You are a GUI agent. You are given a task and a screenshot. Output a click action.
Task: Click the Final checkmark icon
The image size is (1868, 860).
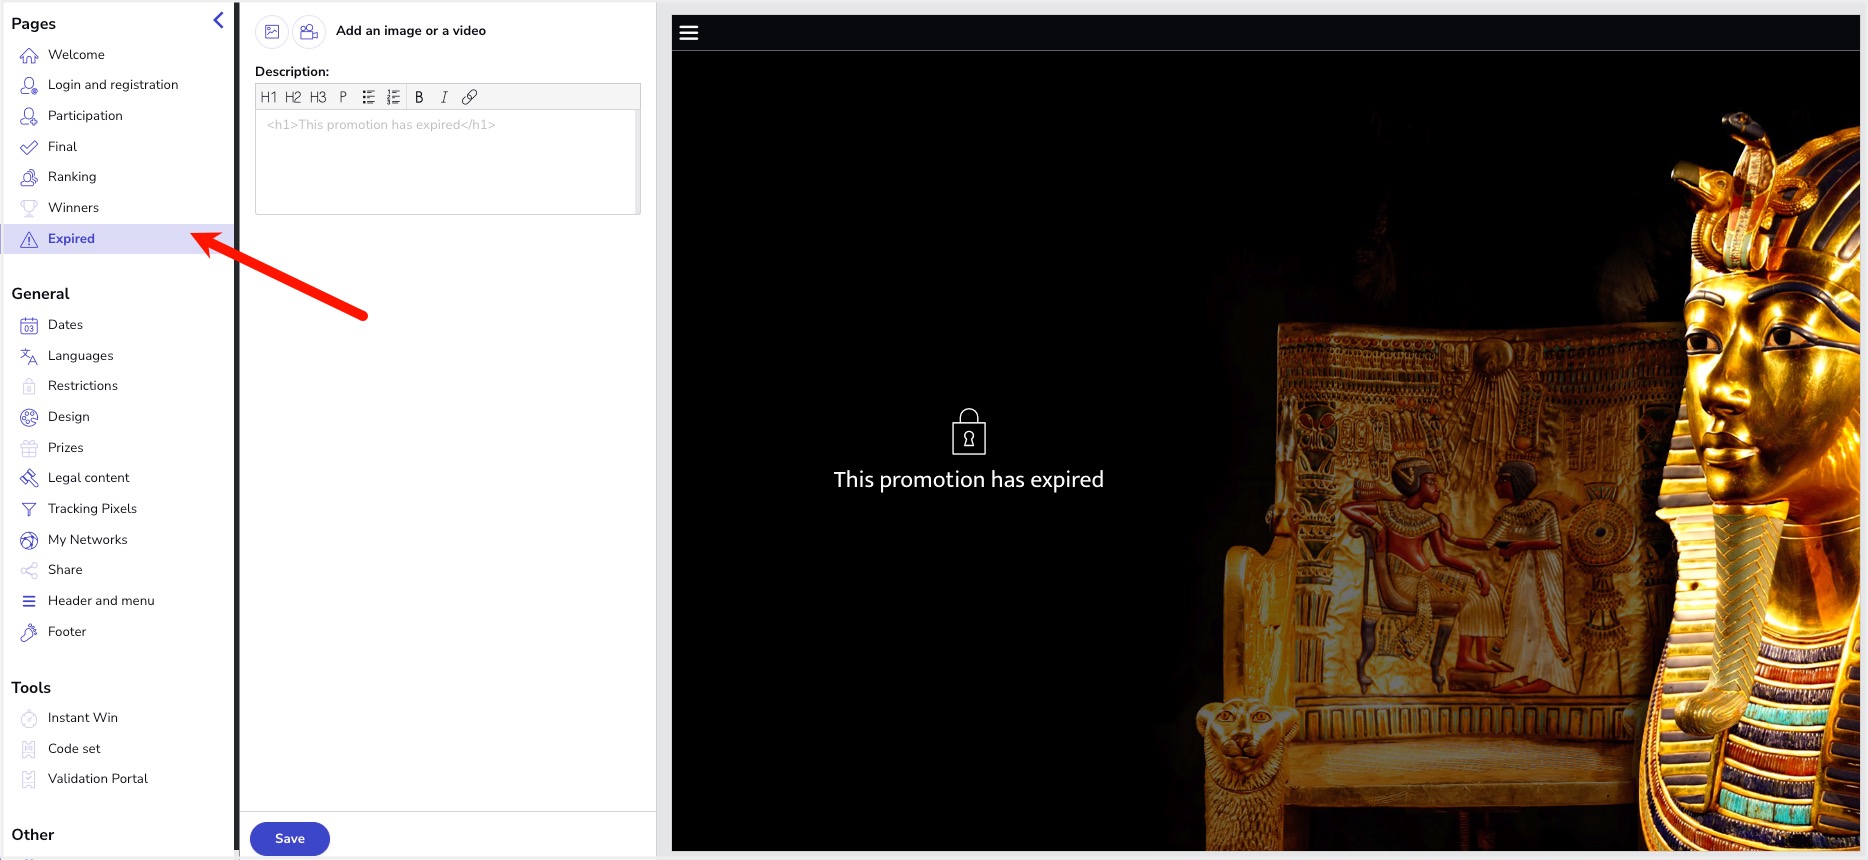point(29,147)
